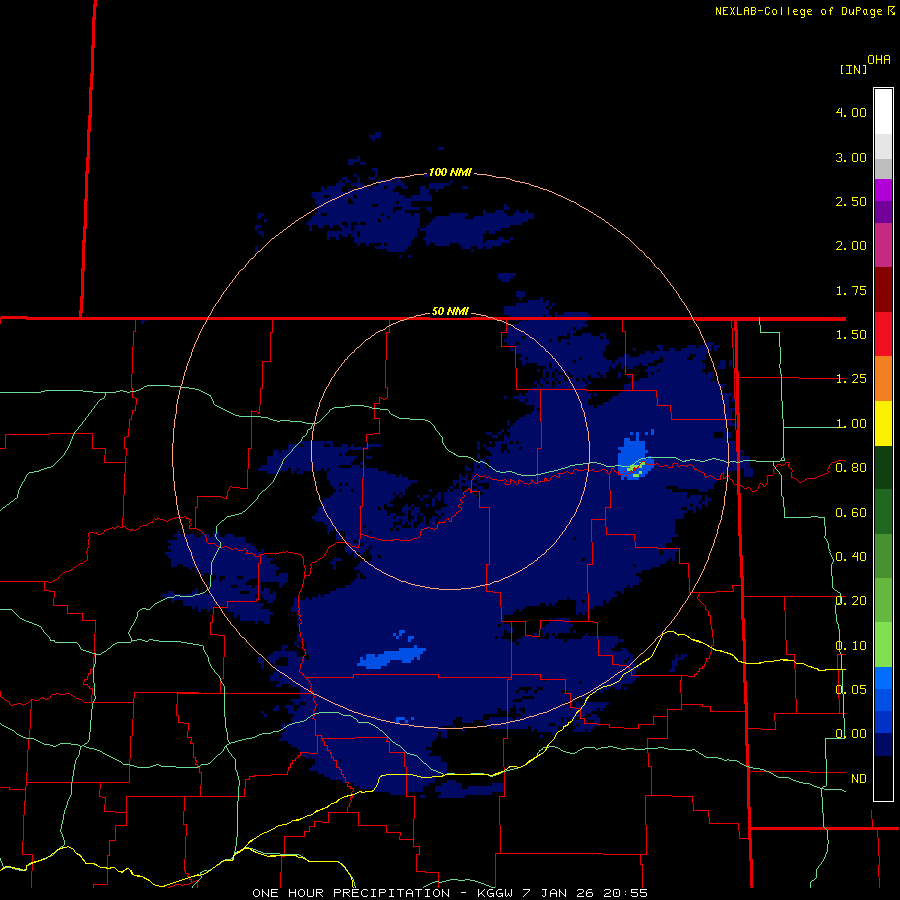Click the 3.00 legend value
The image size is (900, 900).
(851, 157)
